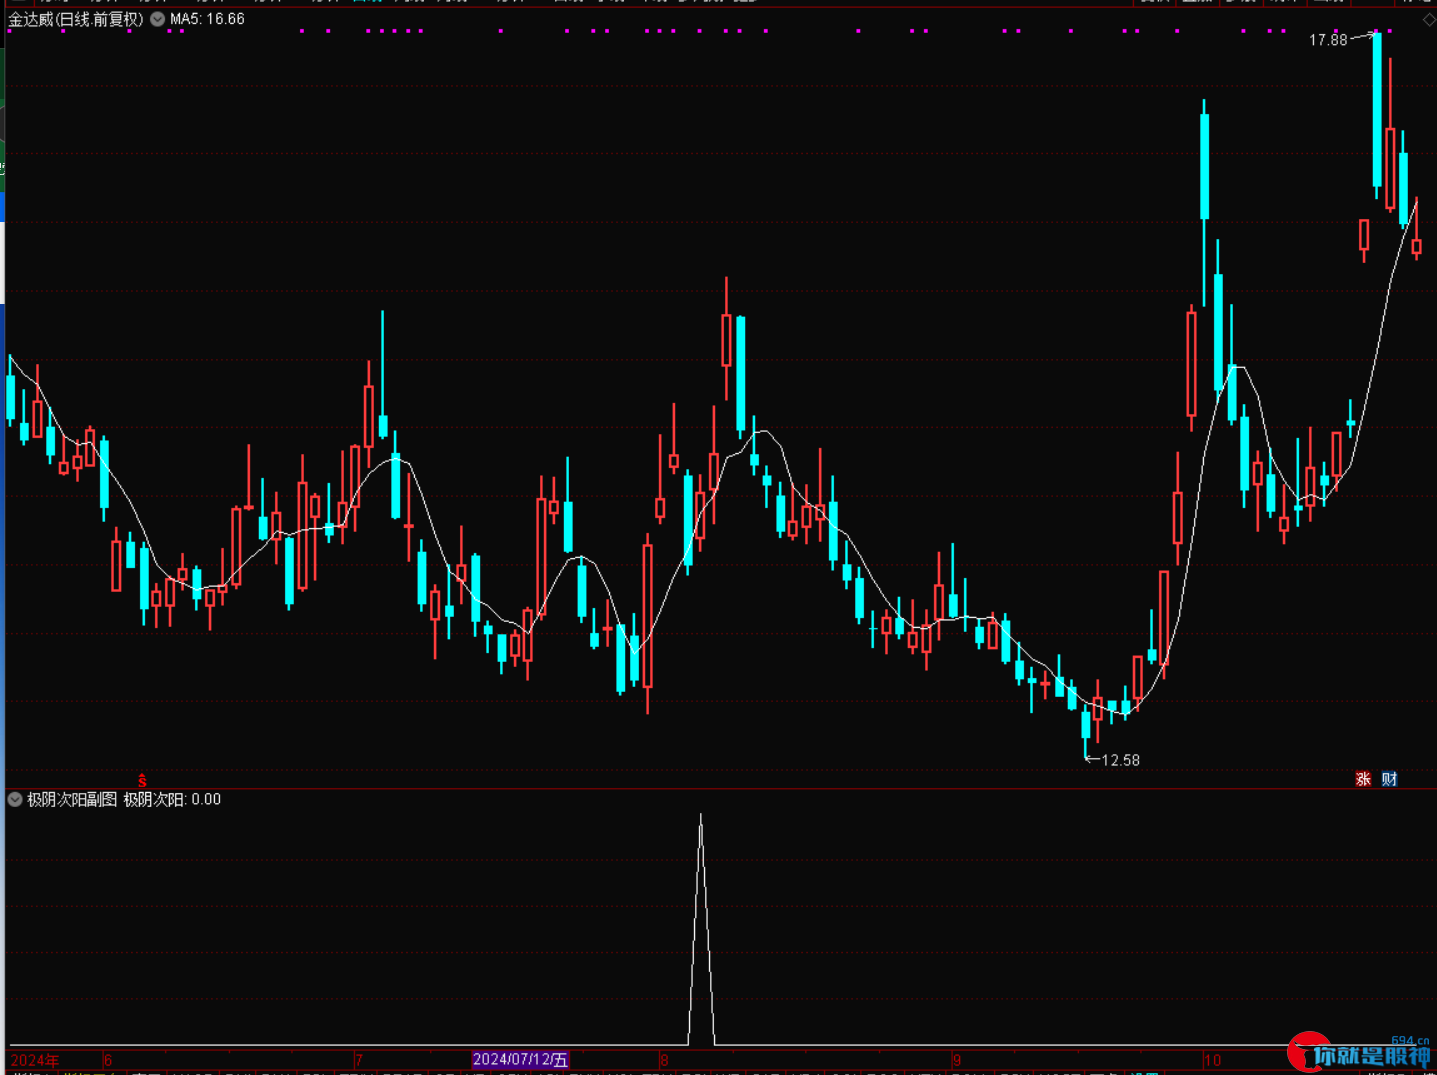
Task: Click the highest candlestick near 17.88
Action: [1377, 115]
